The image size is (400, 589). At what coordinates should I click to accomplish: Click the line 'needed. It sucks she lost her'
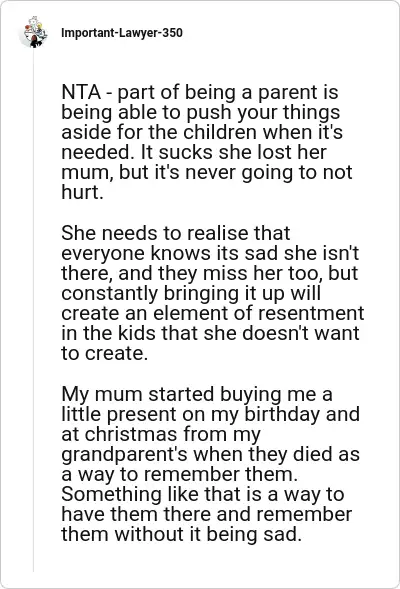click(194, 152)
